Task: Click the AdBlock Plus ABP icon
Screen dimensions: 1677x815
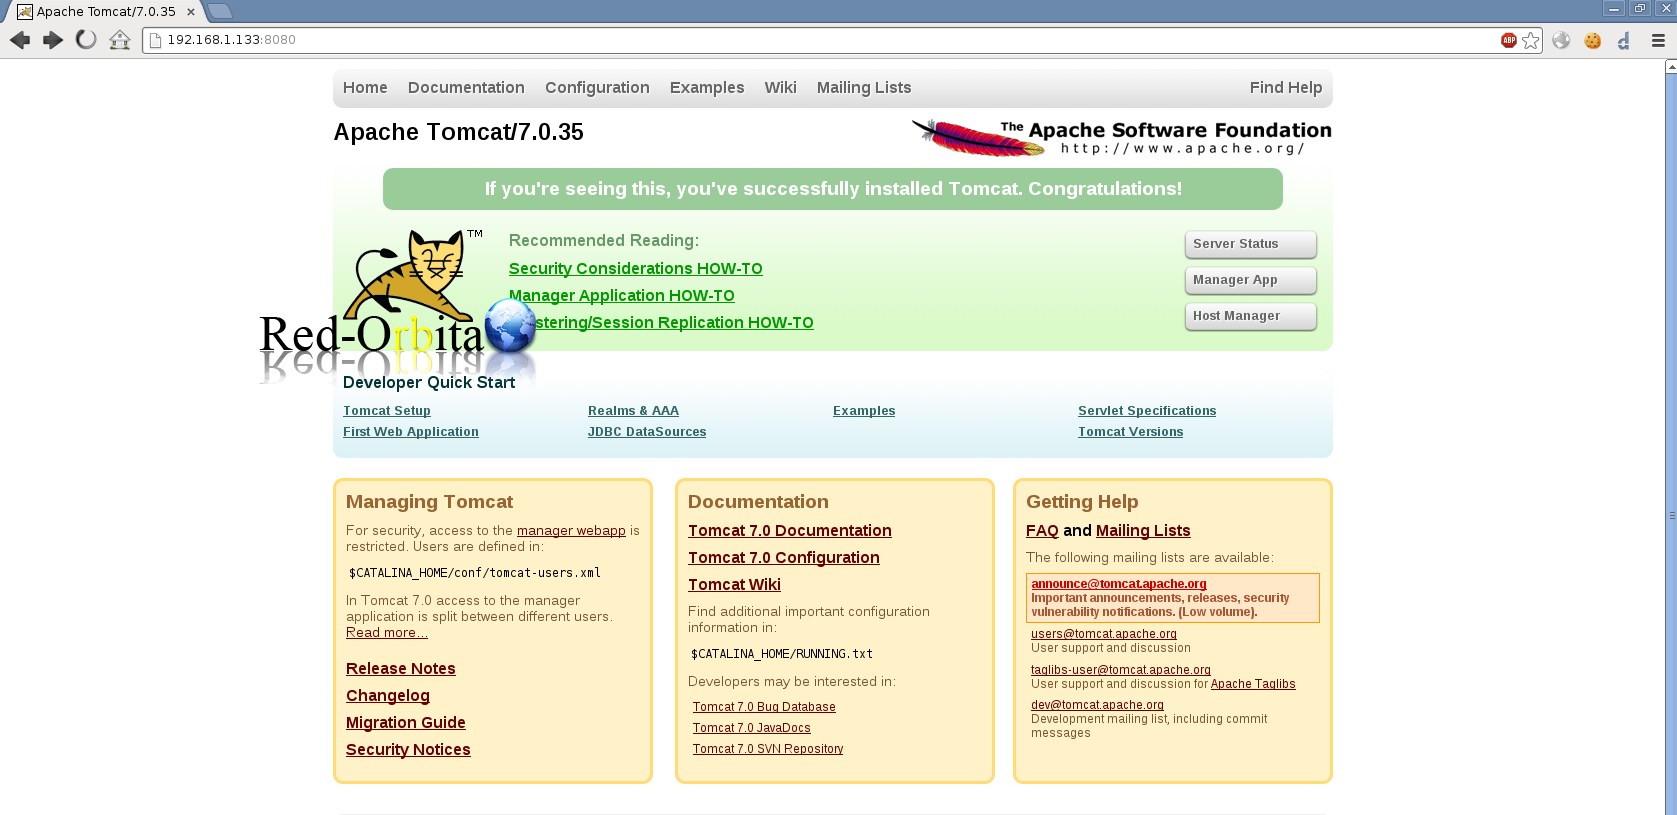Action: (x=1508, y=40)
